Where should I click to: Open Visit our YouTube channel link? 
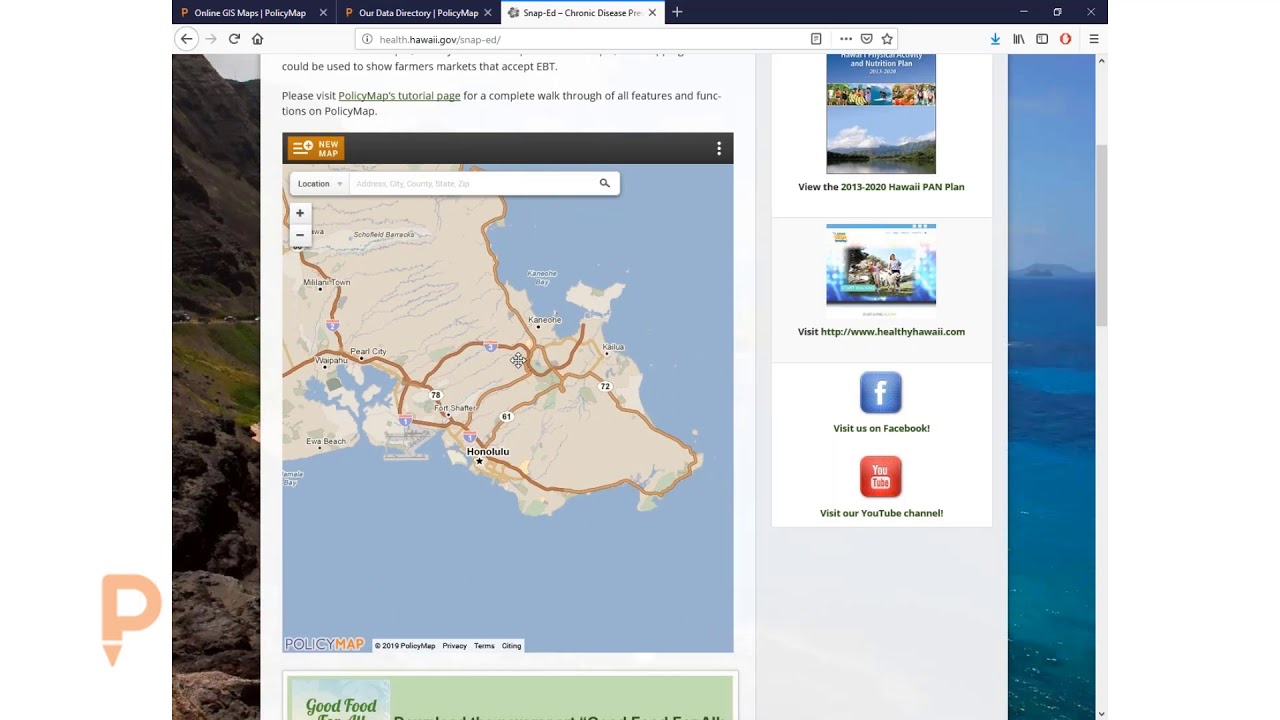pos(881,513)
